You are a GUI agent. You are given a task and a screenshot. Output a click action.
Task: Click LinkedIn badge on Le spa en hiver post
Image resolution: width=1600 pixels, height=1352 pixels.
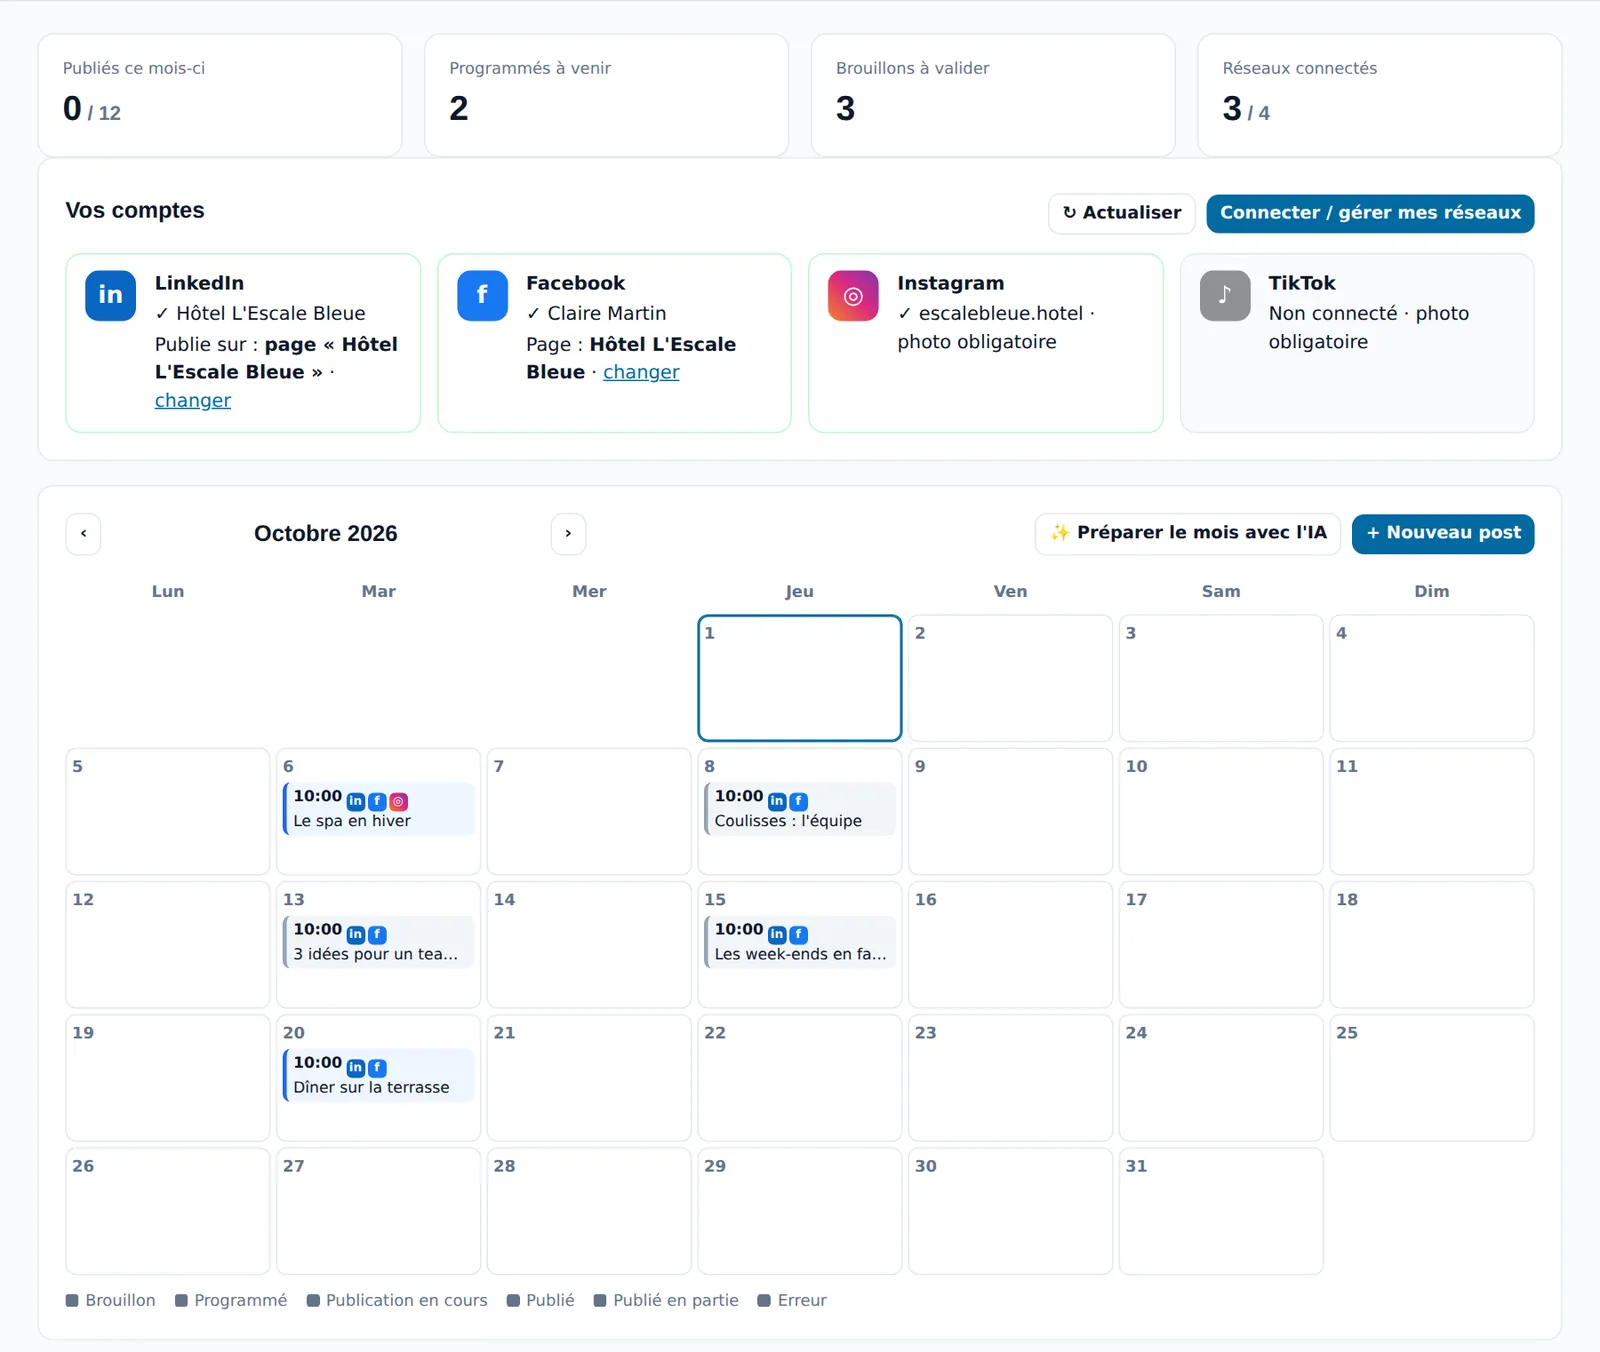(355, 801)
